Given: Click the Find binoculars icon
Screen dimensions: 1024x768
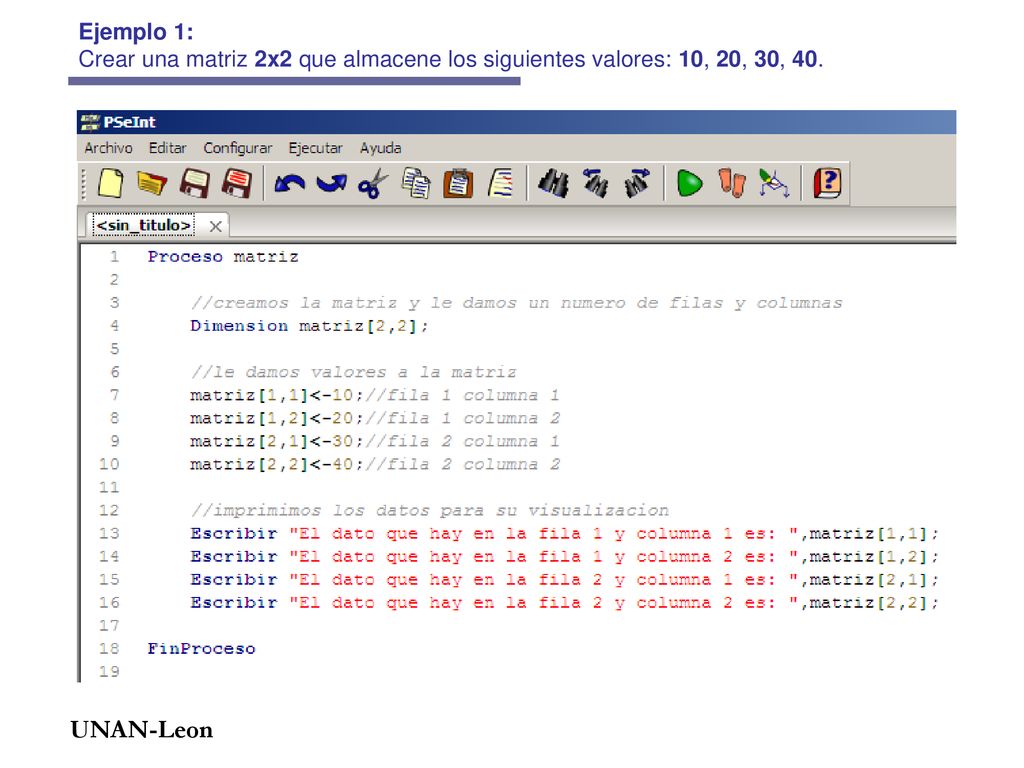Looking at the screenshot, I should pyautogui.click(x=553, y=184).
